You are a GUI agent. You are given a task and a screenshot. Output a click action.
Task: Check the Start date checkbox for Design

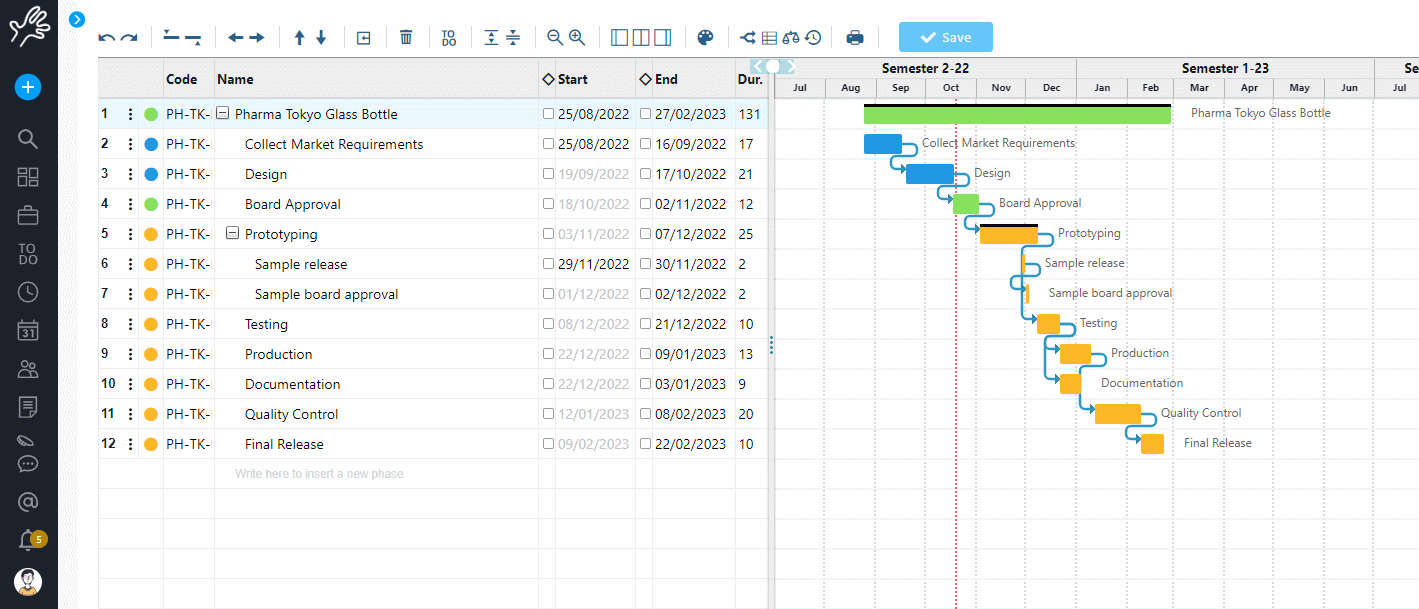coord(546,173)
